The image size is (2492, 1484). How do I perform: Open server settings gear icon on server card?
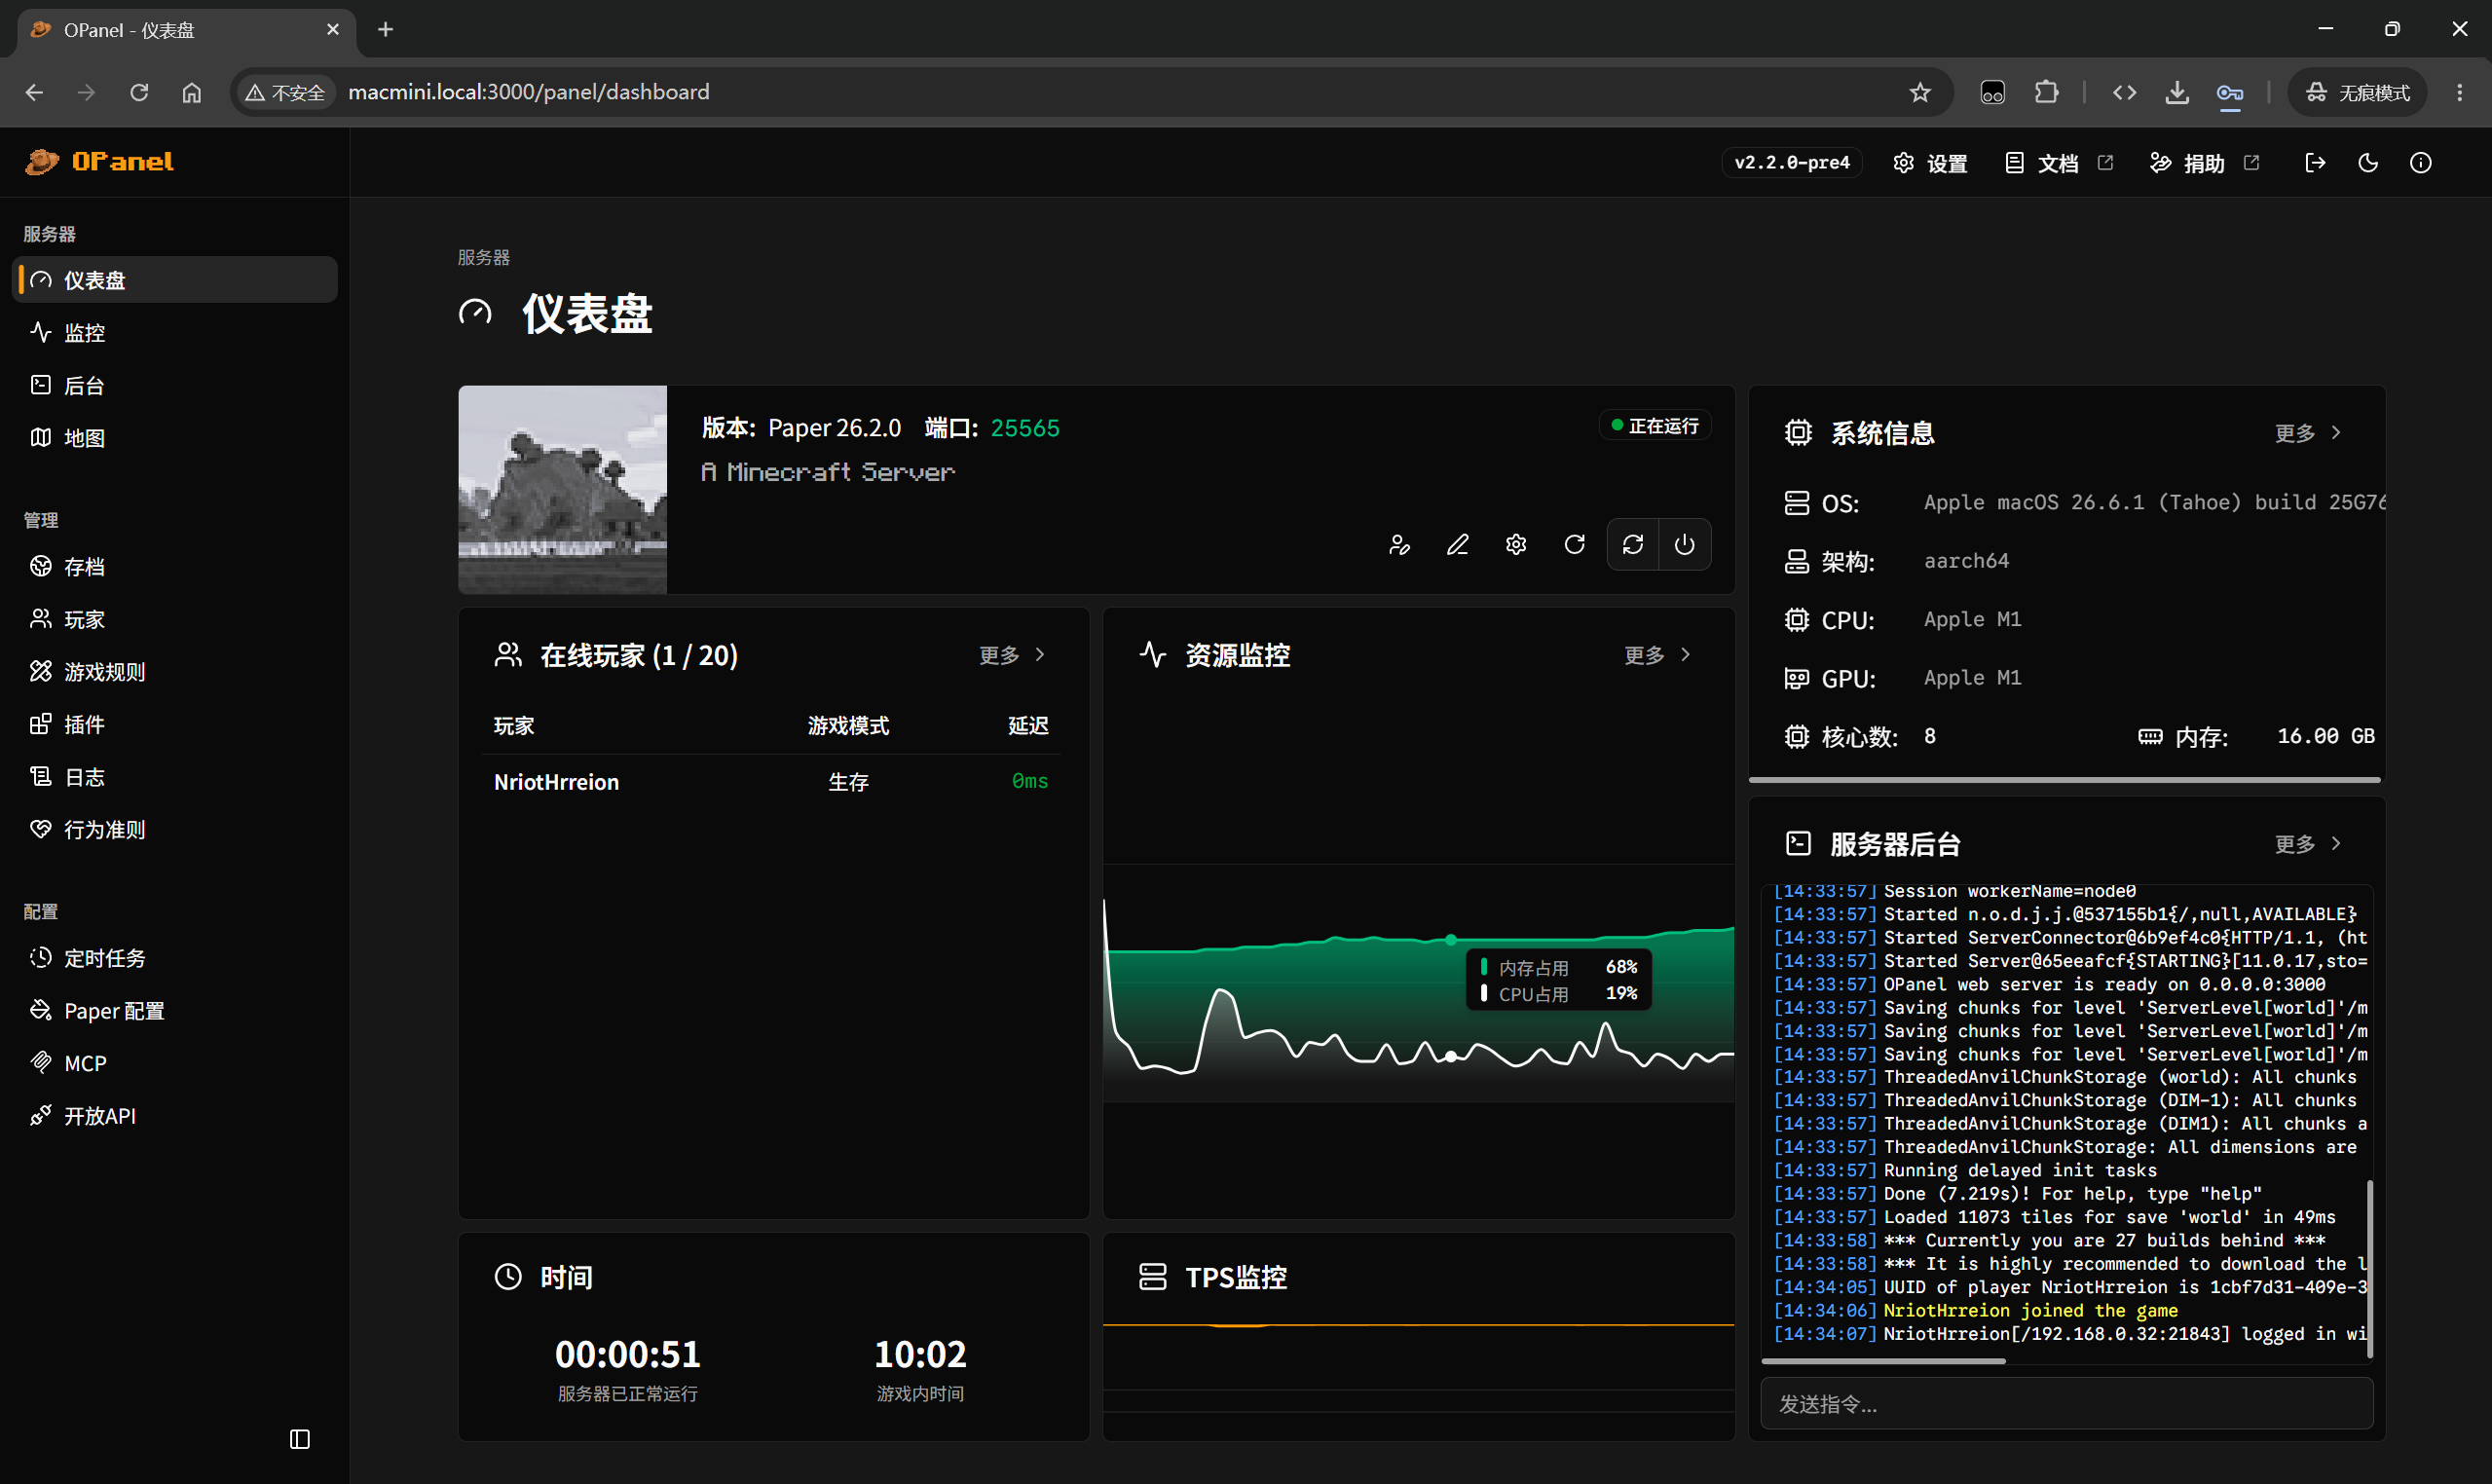[1516, 545]
